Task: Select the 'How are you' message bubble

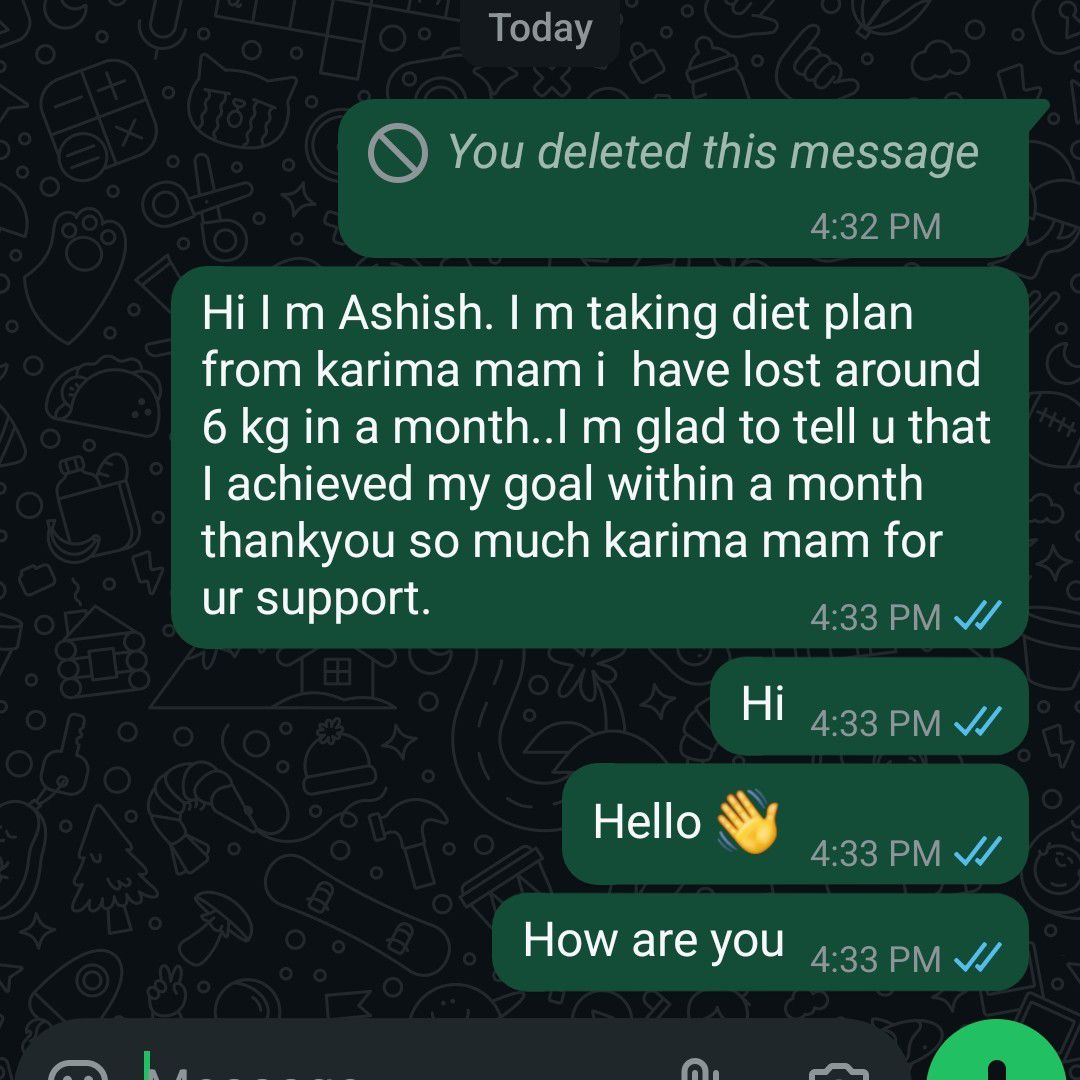Action: tap(760, 942)
